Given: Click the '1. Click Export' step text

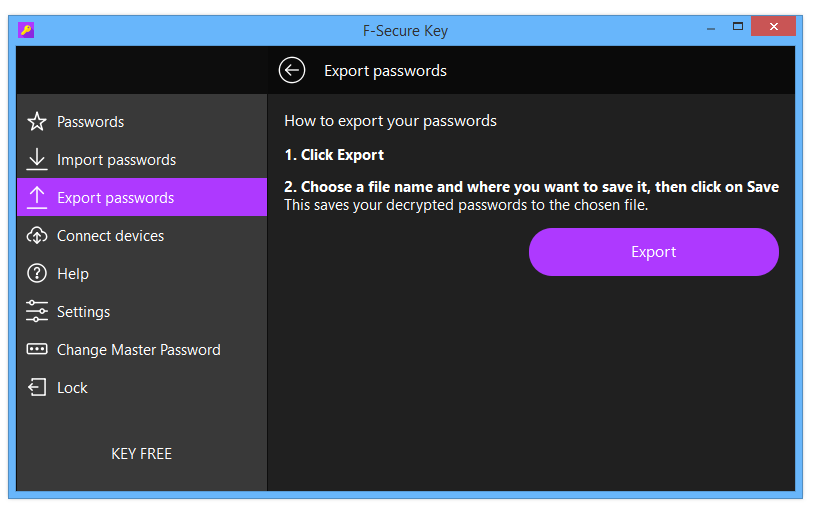Looking at the screenshot, I should point(334,155).
